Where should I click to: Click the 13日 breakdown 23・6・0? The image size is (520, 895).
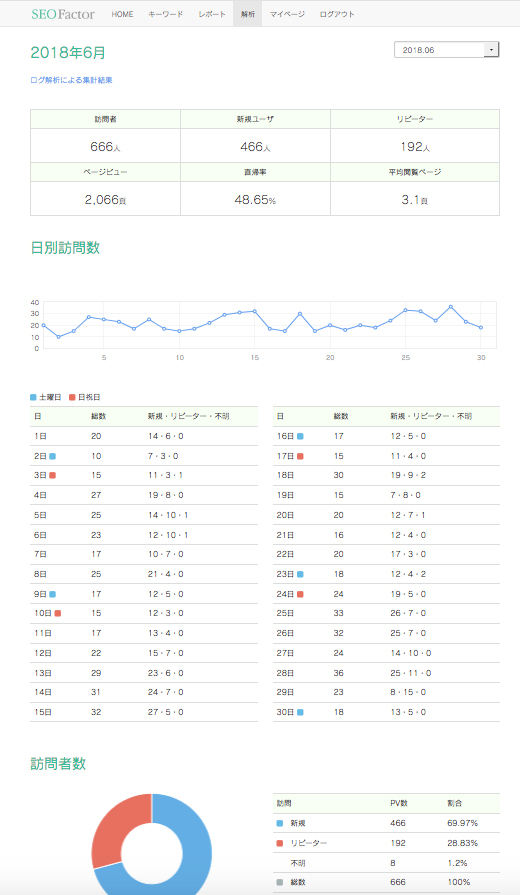[166, 673]
